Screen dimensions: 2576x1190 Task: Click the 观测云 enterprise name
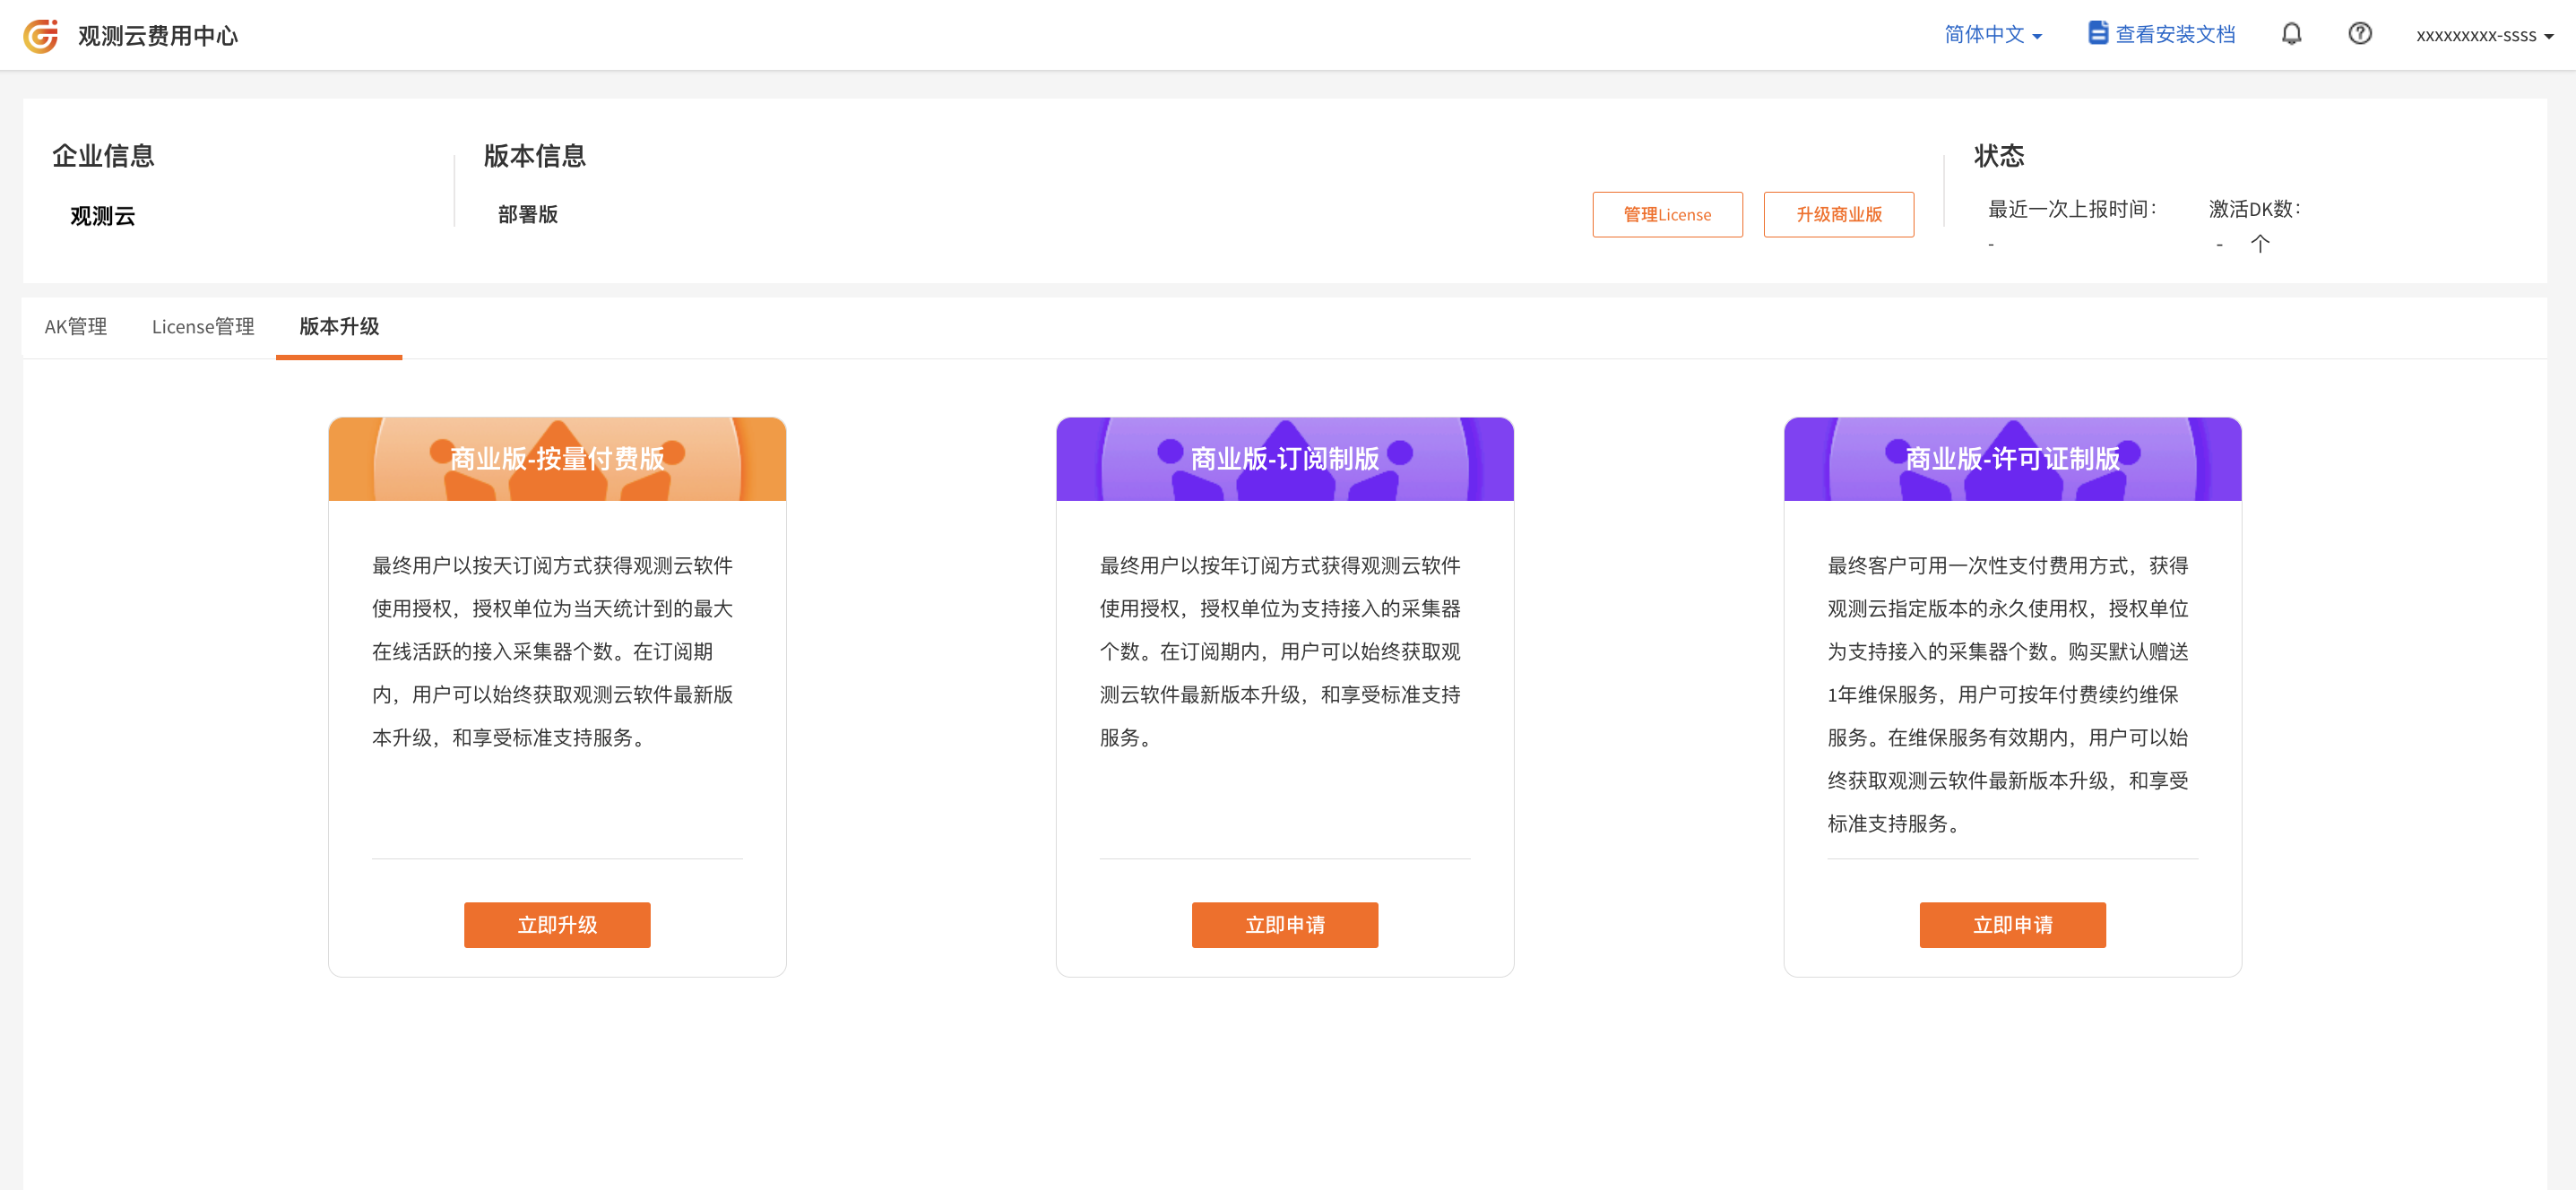point(102,216)
